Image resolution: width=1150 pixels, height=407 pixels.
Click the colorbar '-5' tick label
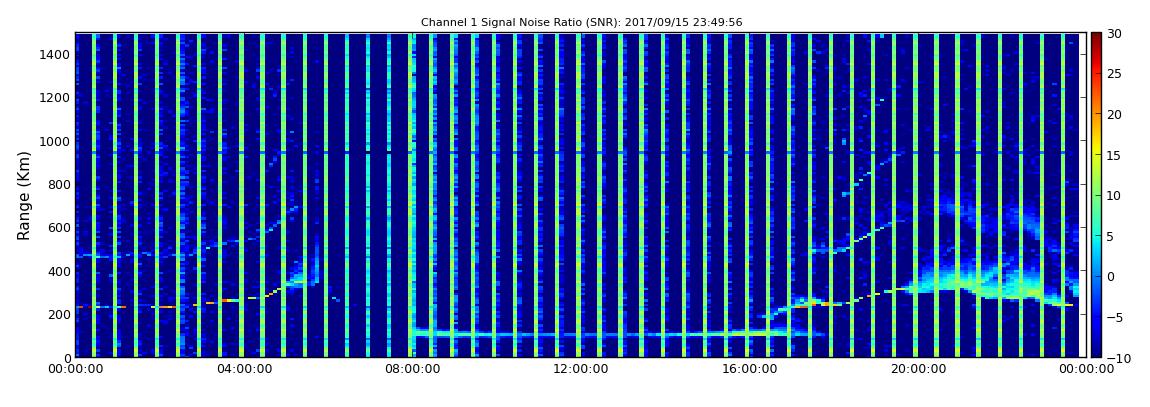1115,317
